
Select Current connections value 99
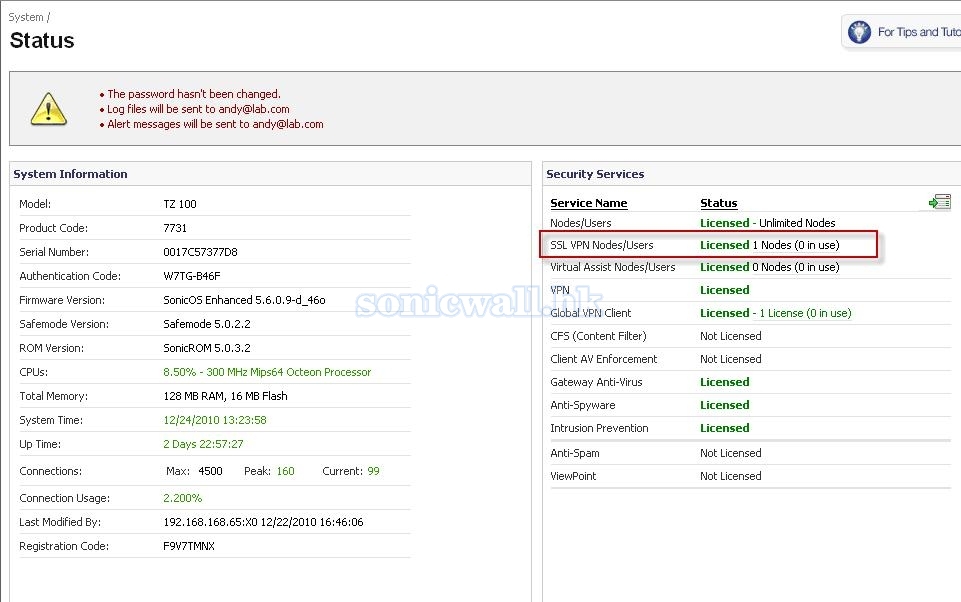pyautogui.click(x=373, y=471)
